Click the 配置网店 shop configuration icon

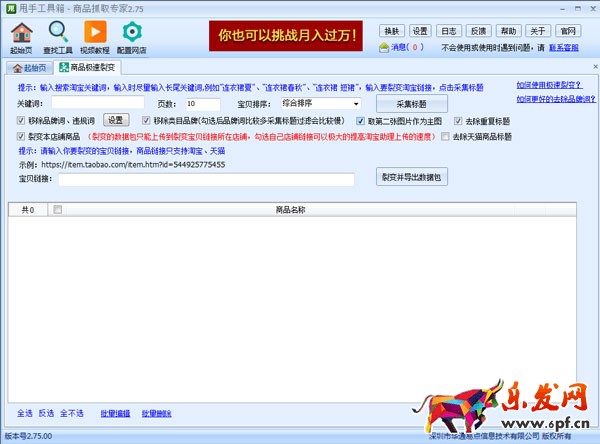pos(132,37)
